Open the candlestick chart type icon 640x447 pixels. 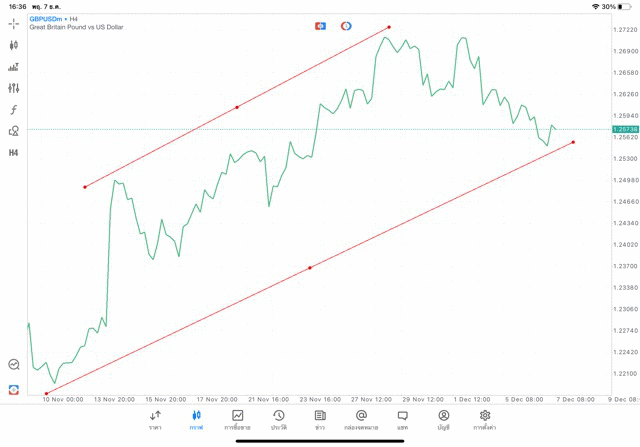click(14, 45)
